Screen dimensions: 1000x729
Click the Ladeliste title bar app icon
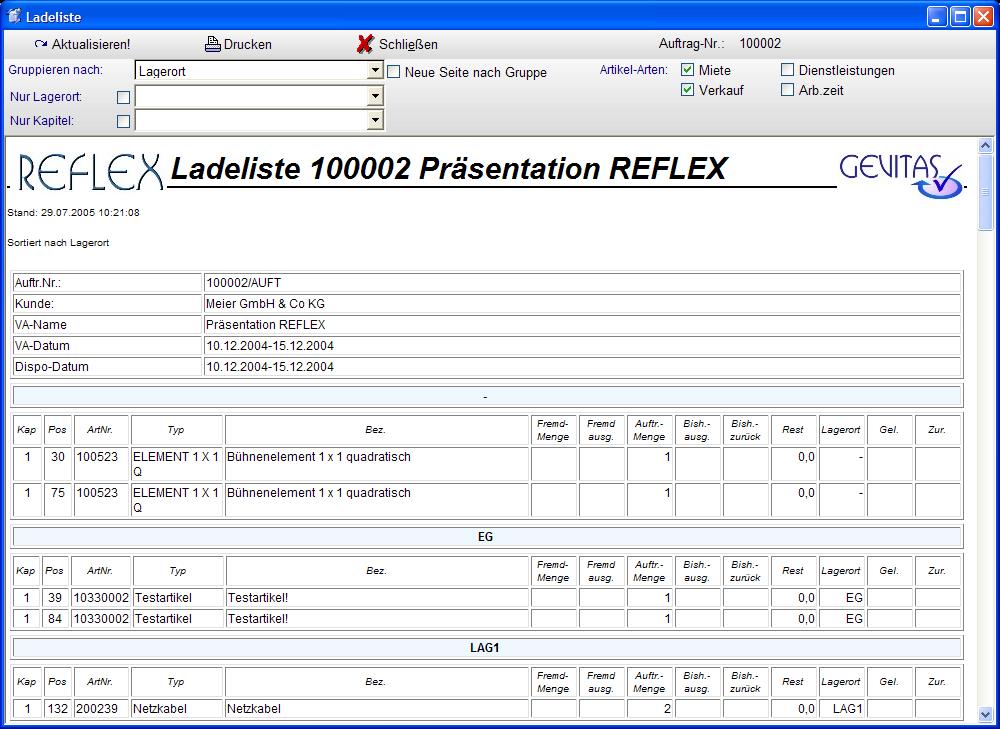tap(13, 16)
